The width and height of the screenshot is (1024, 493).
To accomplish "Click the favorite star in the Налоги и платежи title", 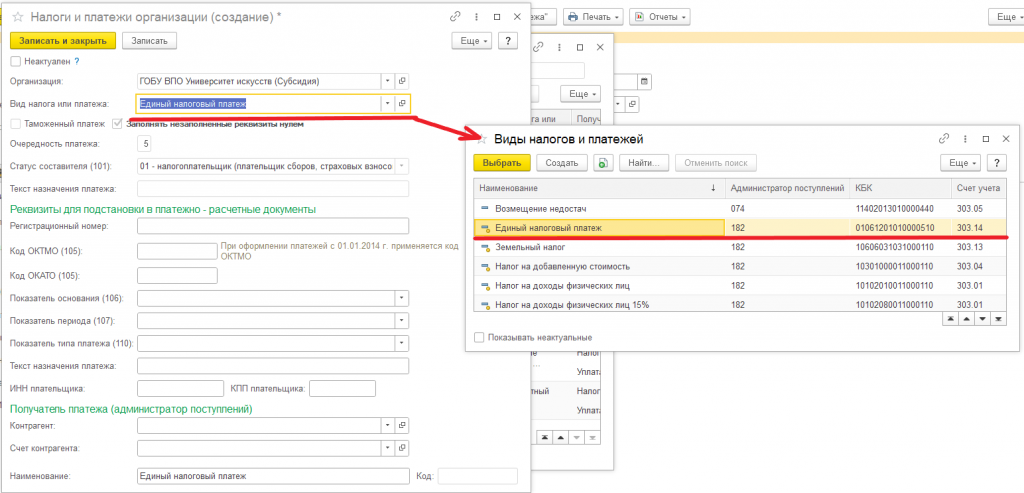I will (x=18, y=18).
